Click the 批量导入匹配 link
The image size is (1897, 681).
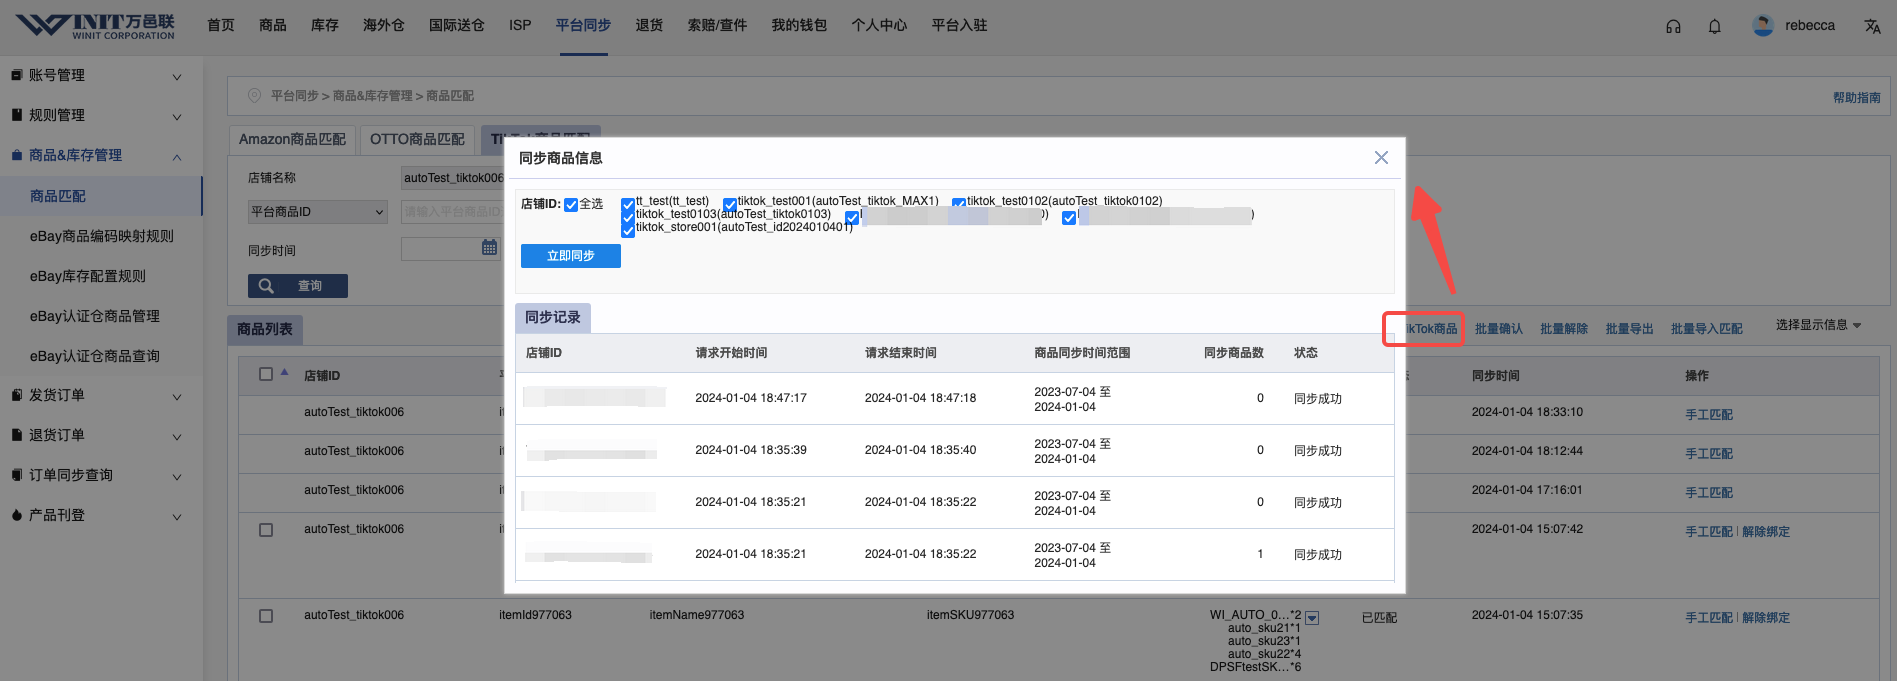pyautogui.click(x=1706, y=329)
